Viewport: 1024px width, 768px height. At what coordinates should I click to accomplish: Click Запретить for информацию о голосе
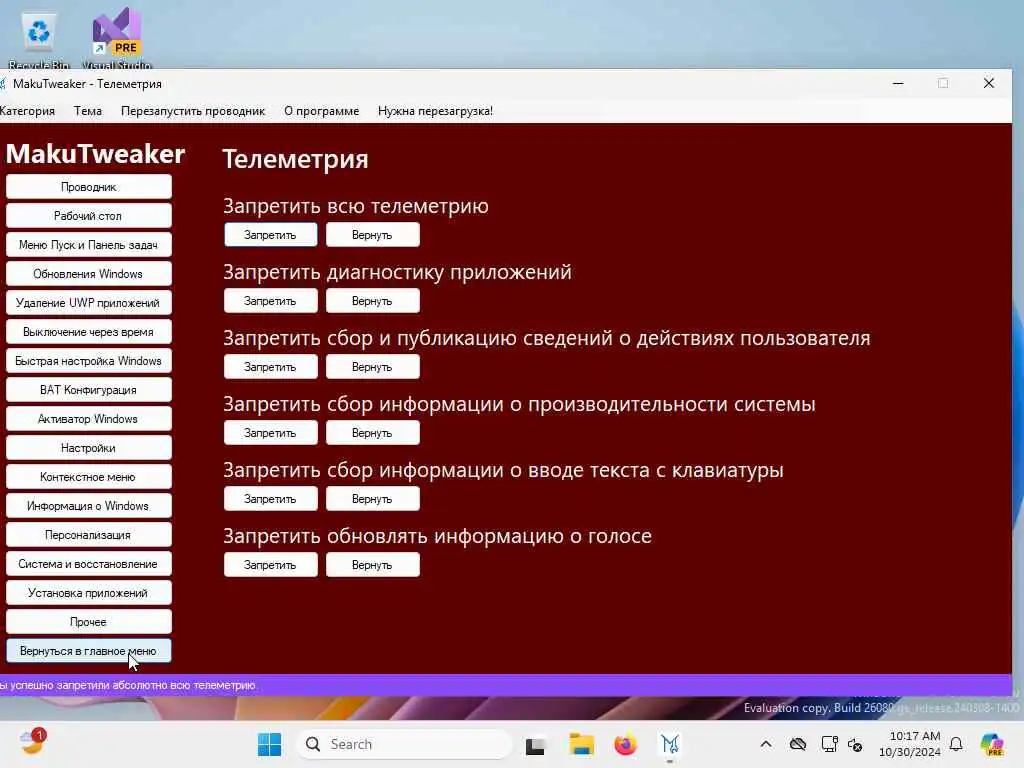270,565
